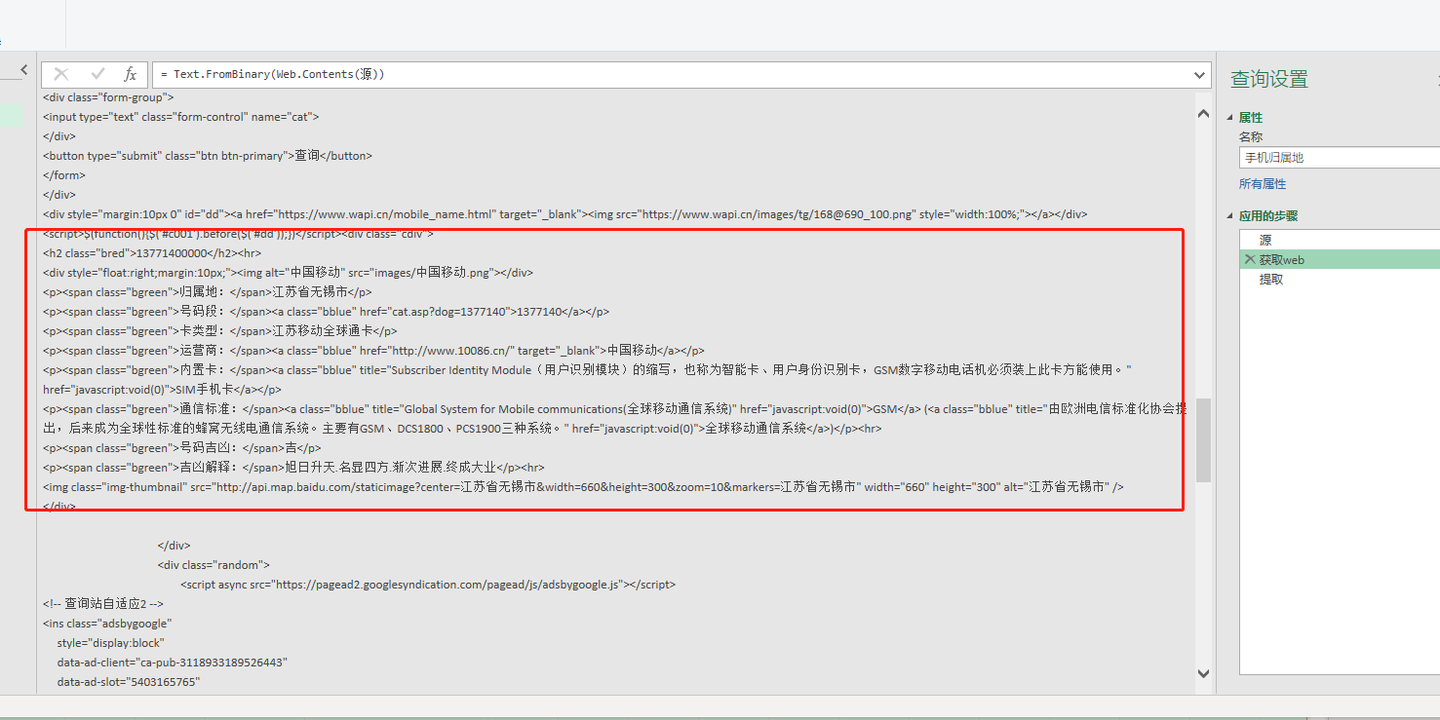This screenshot has height=720, width=1440.
Task: Click the preview scrollbar down arrow
Action: coord(1203,674)
